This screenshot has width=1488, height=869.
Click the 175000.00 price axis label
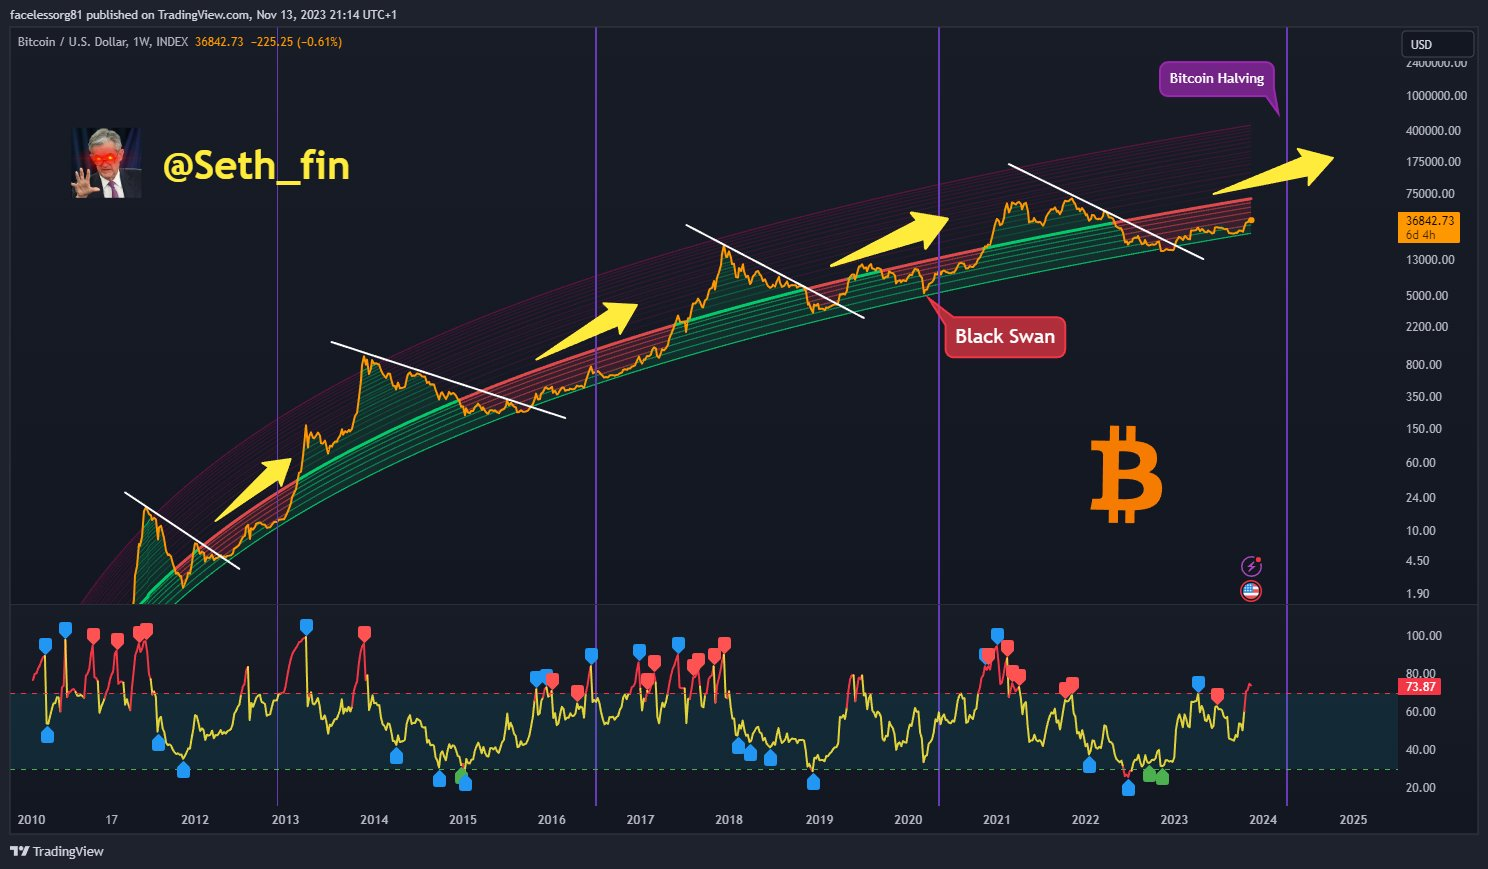point(1433,162)
